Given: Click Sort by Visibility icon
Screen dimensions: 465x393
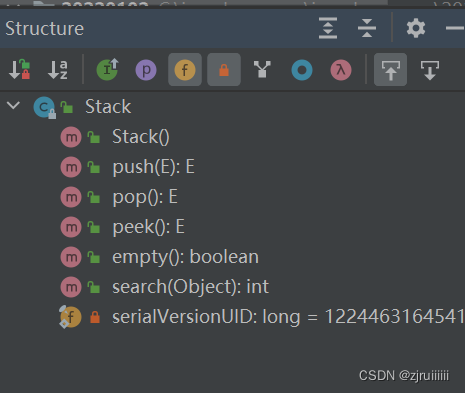Looking at the screenshot, I should (x=19, y=70).
